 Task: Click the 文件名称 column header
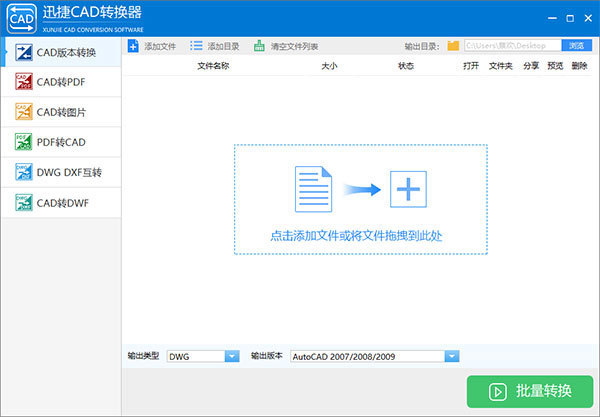(x=213, y=66)
